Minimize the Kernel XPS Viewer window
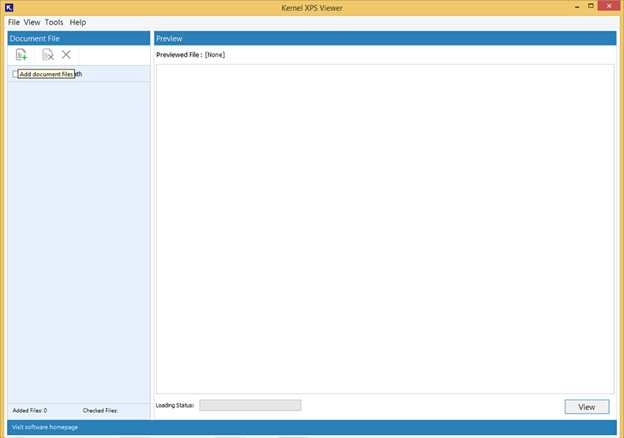 577,6
